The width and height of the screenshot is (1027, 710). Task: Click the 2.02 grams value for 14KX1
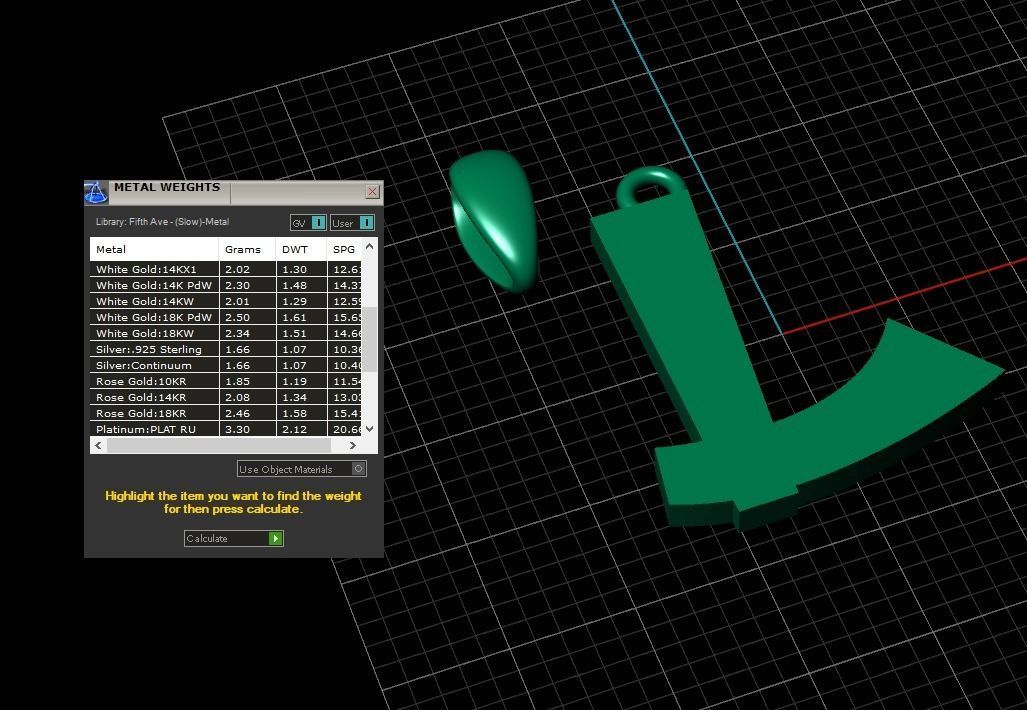pos(237,269)
